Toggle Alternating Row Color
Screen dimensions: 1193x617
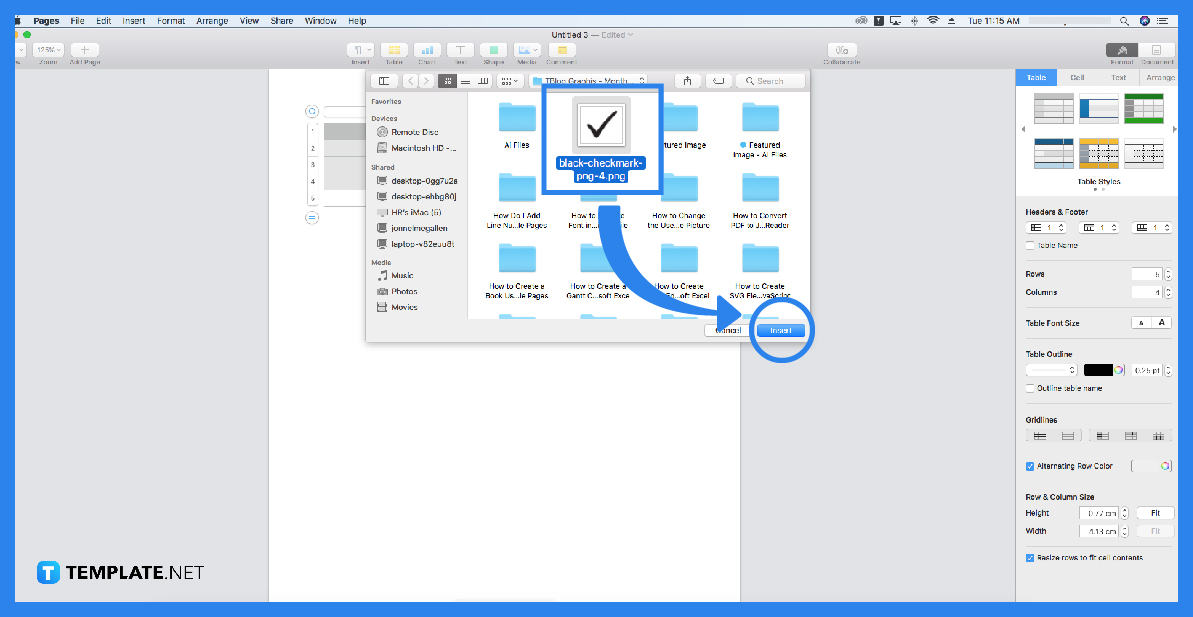[1030, 466]
